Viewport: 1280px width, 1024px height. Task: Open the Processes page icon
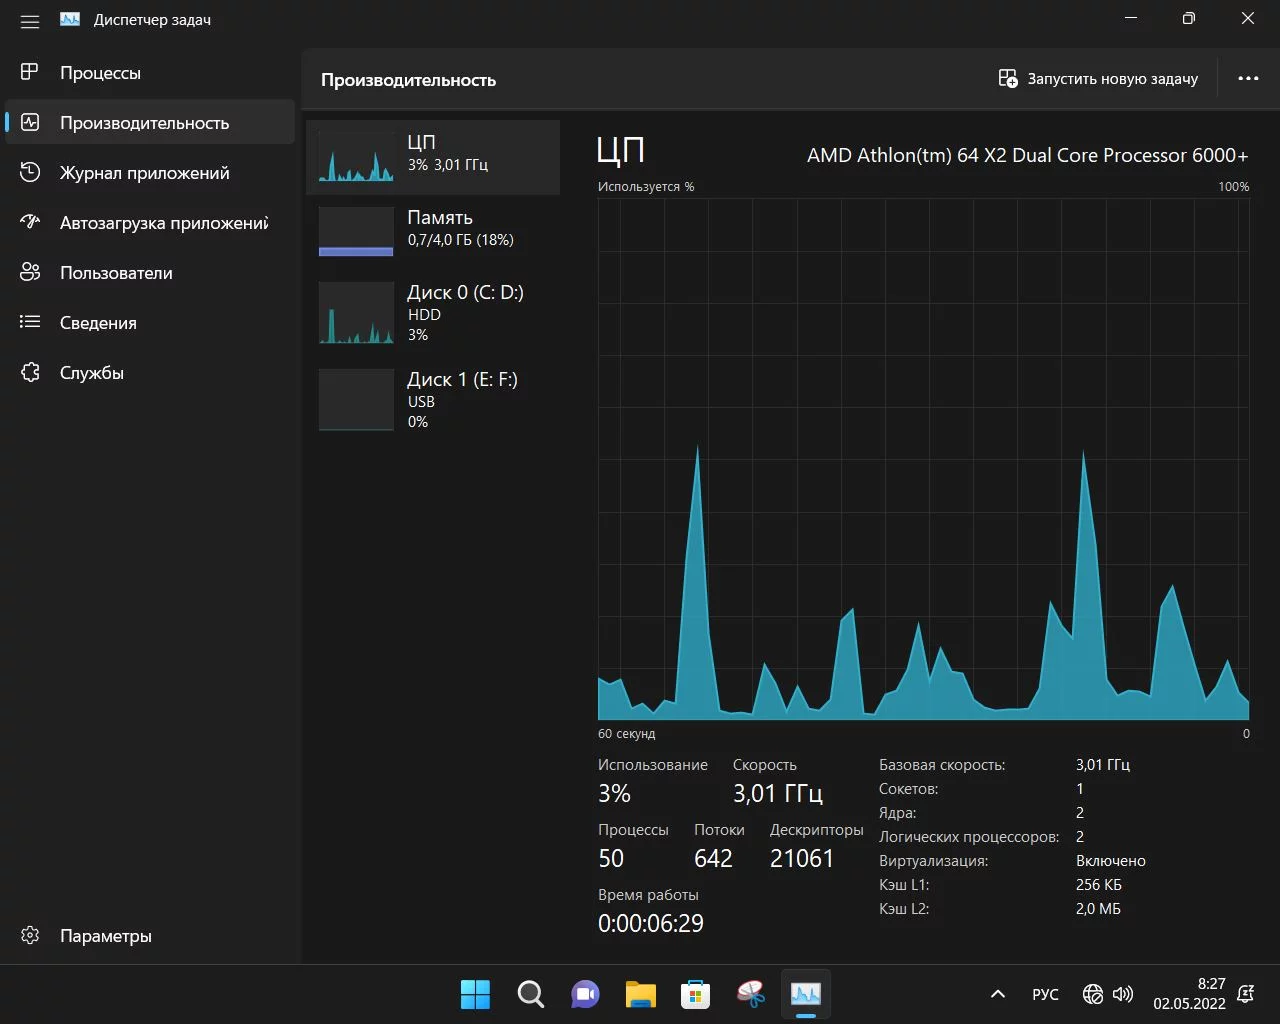tap(30, 72)
